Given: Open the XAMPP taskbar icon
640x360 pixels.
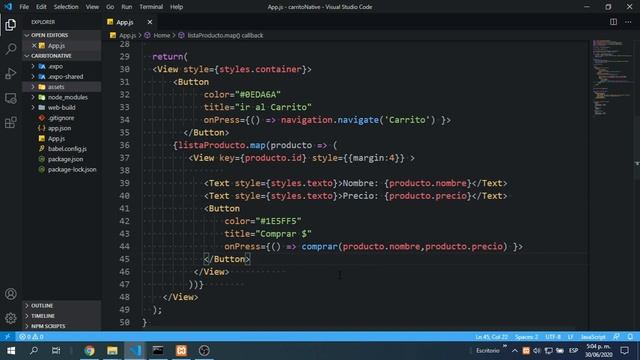Looking at the screenshot, I should point(181,351).
